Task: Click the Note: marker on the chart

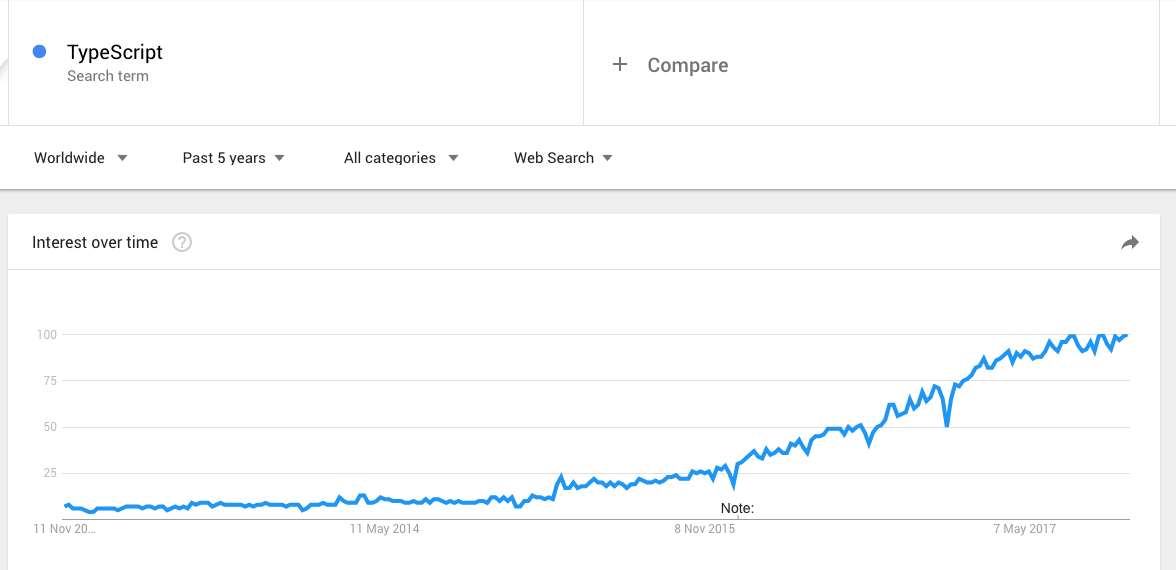Action: click(737, 509)
